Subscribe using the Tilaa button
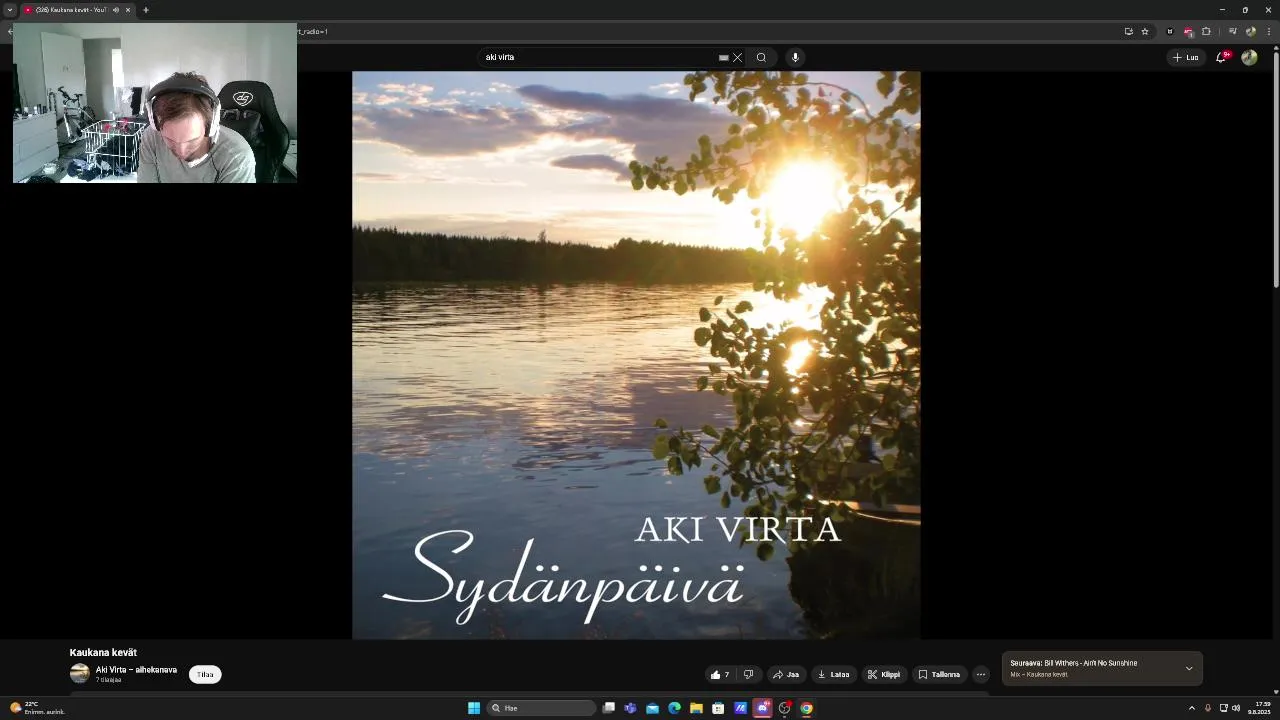1280x720 pixels. click(x=205, y=674)
